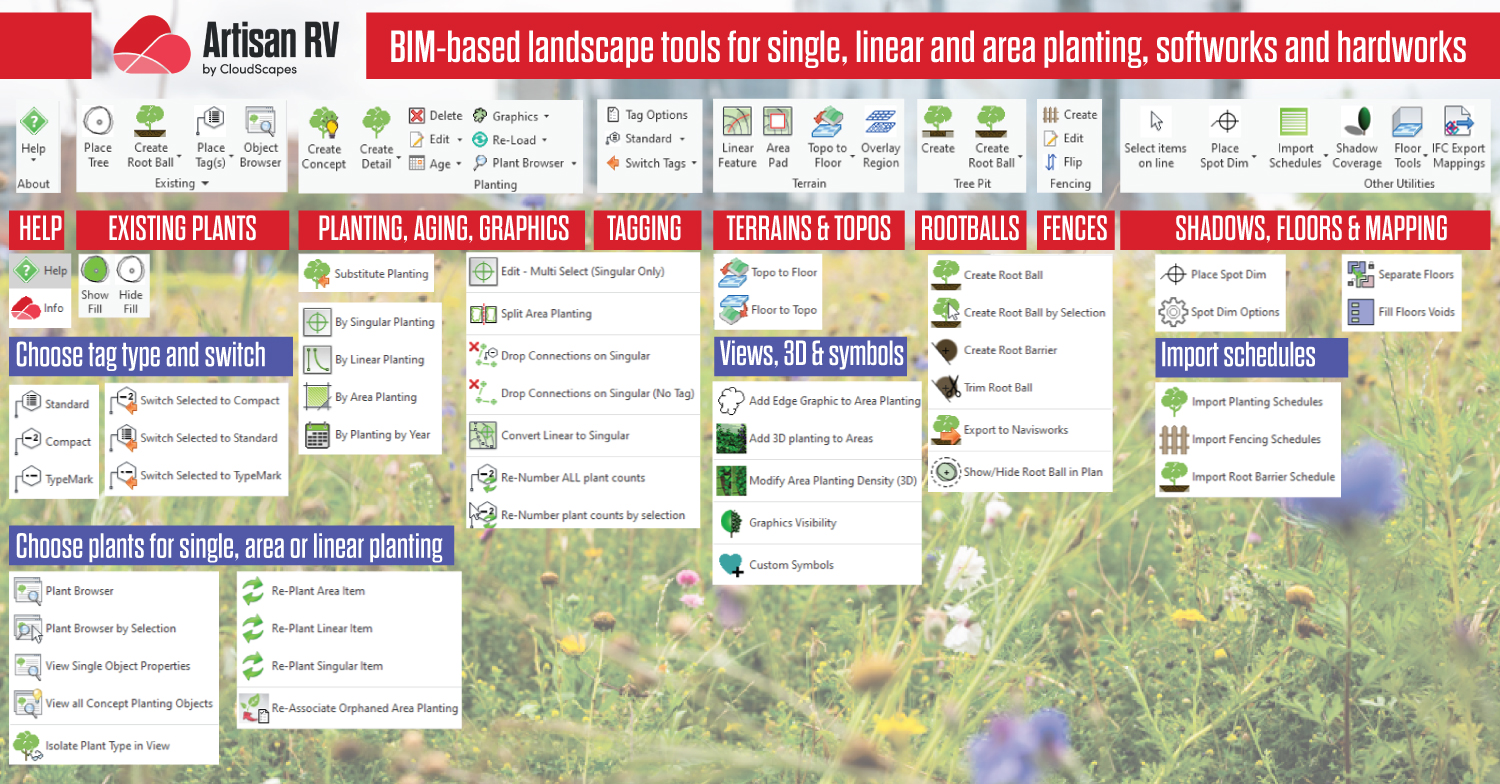Click Place Spot Dim ribbon icon
The height and width of the screenshot is (784, 1500).
click(1225, 137)
